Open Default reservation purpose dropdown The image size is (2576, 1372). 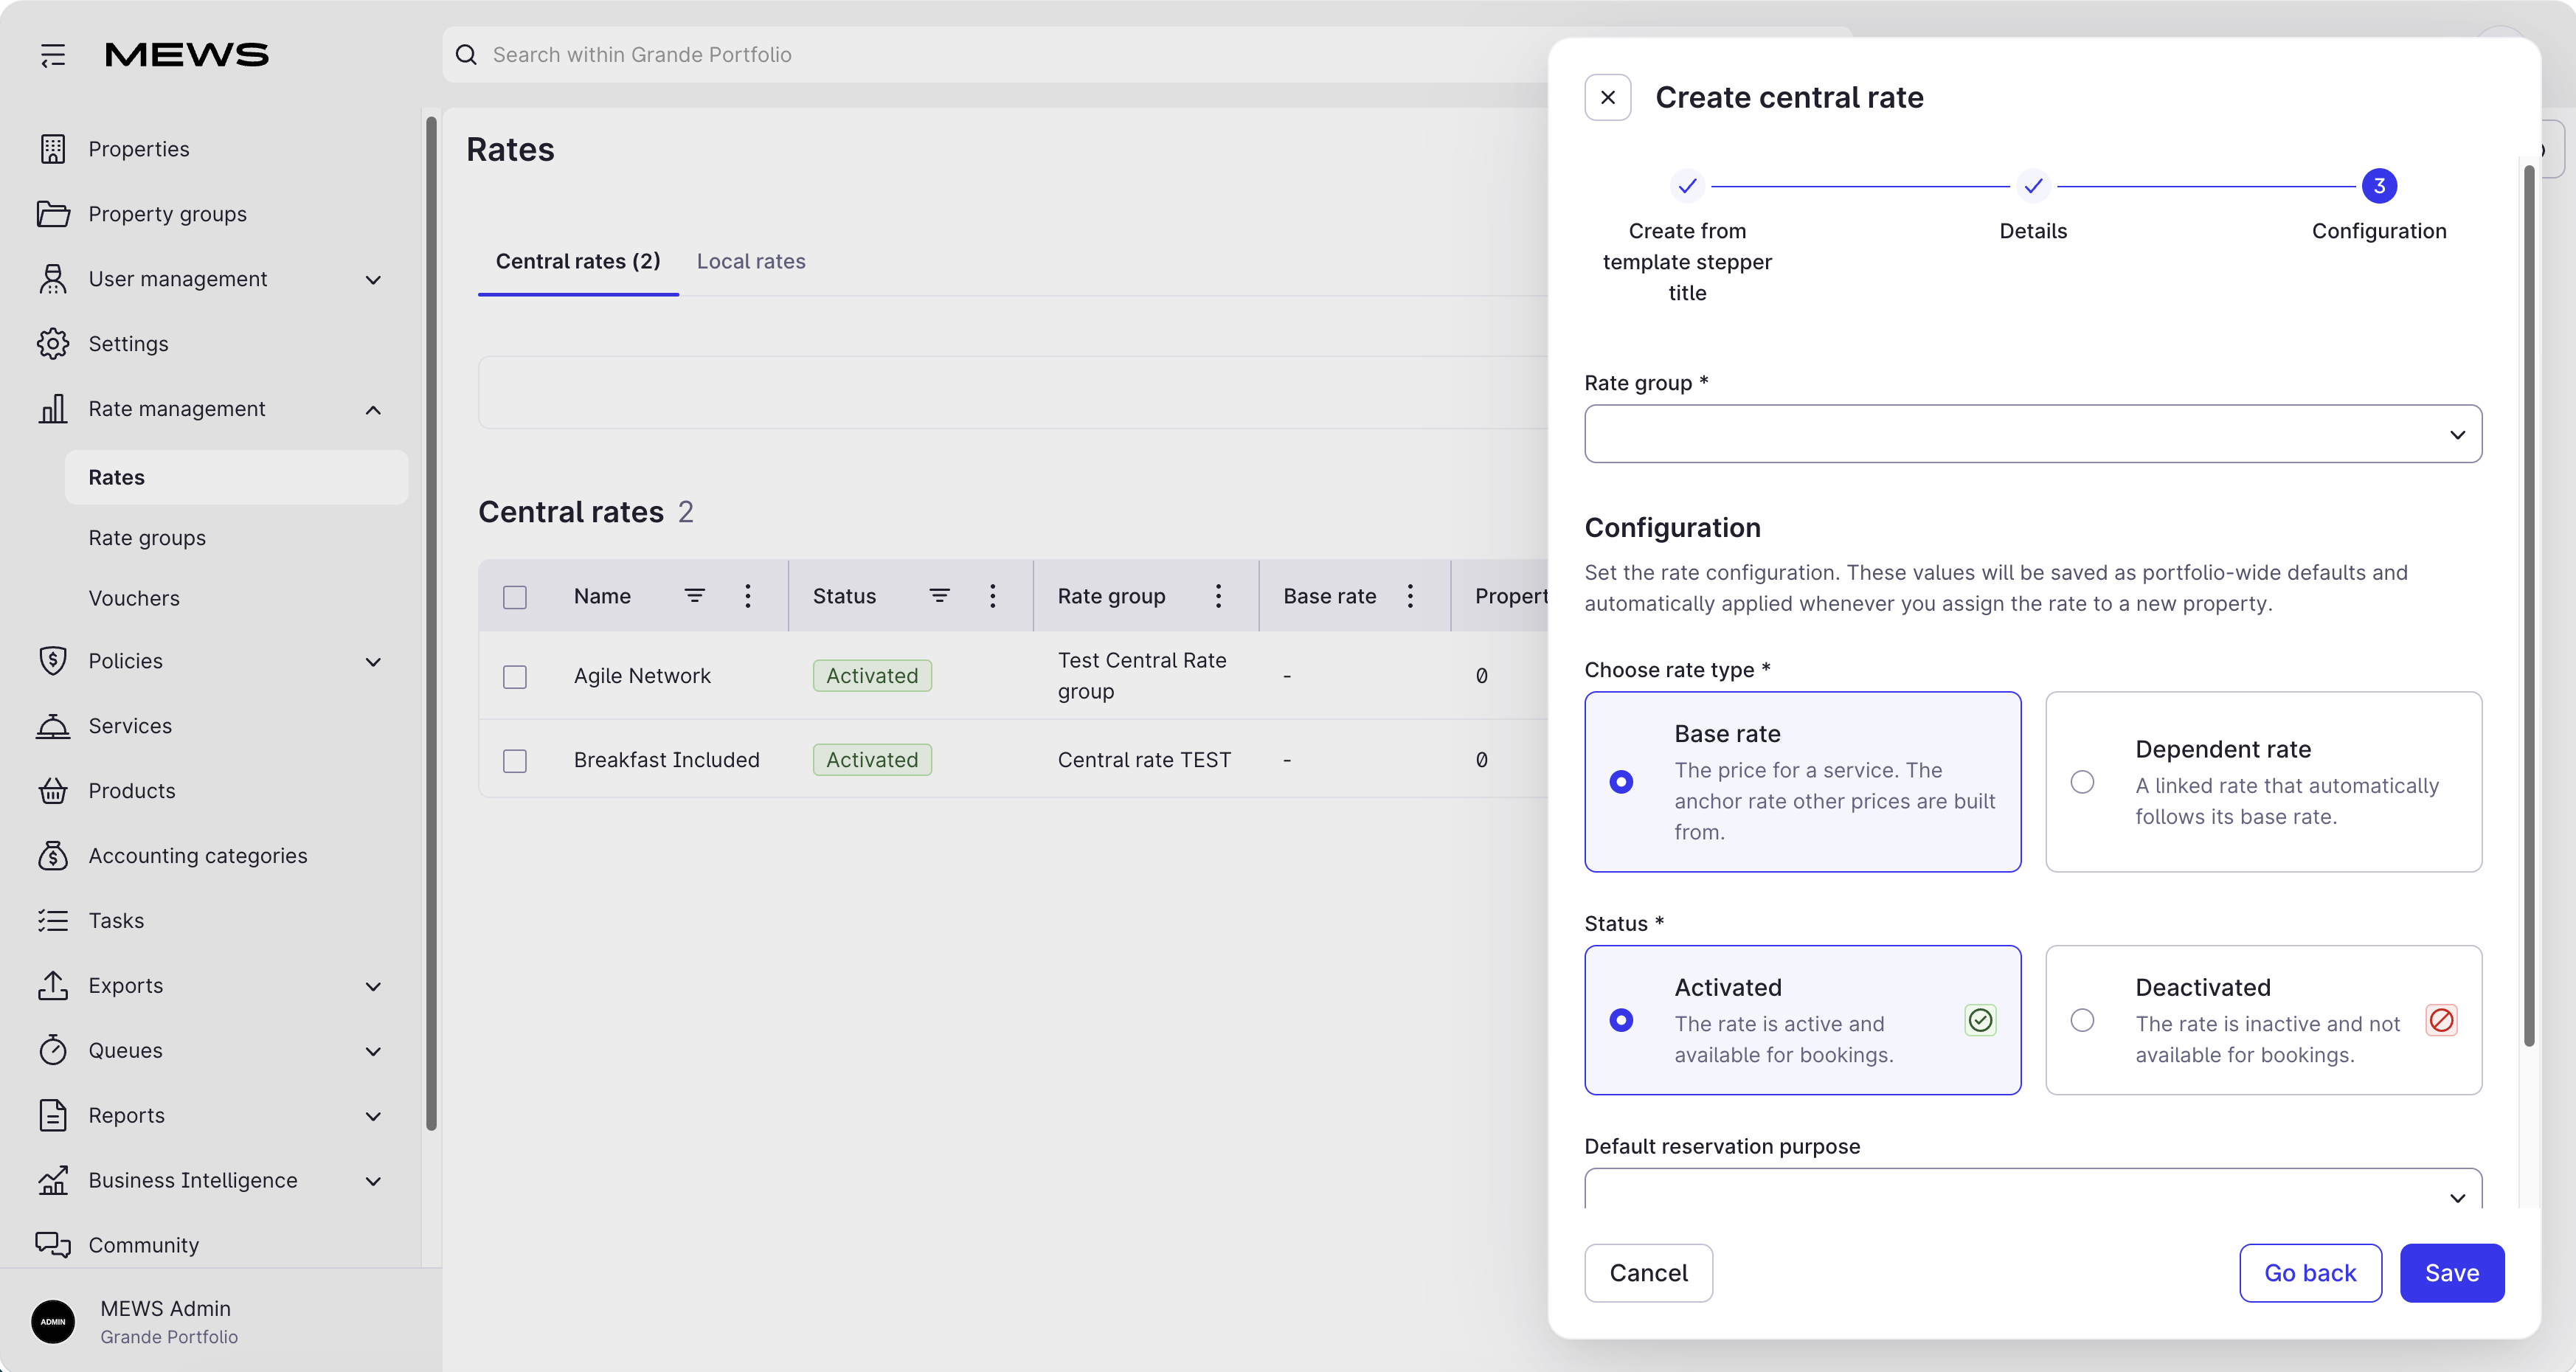click(x=2033, y=1189)
